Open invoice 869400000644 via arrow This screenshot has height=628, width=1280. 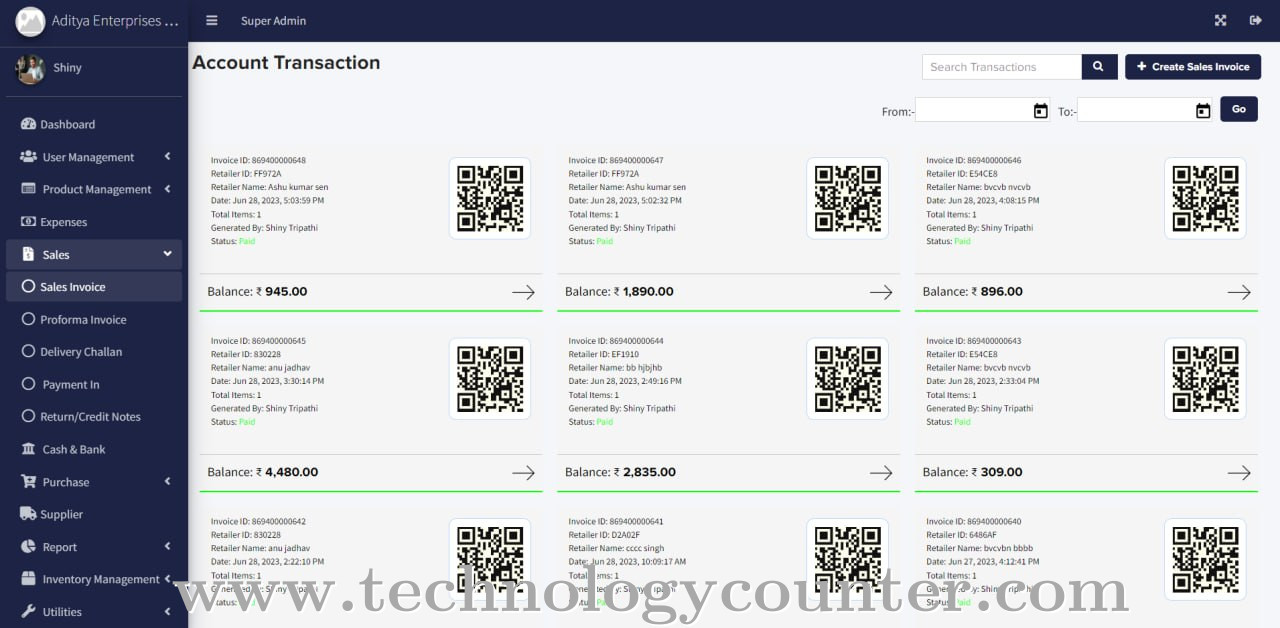(x=881, y=473)
